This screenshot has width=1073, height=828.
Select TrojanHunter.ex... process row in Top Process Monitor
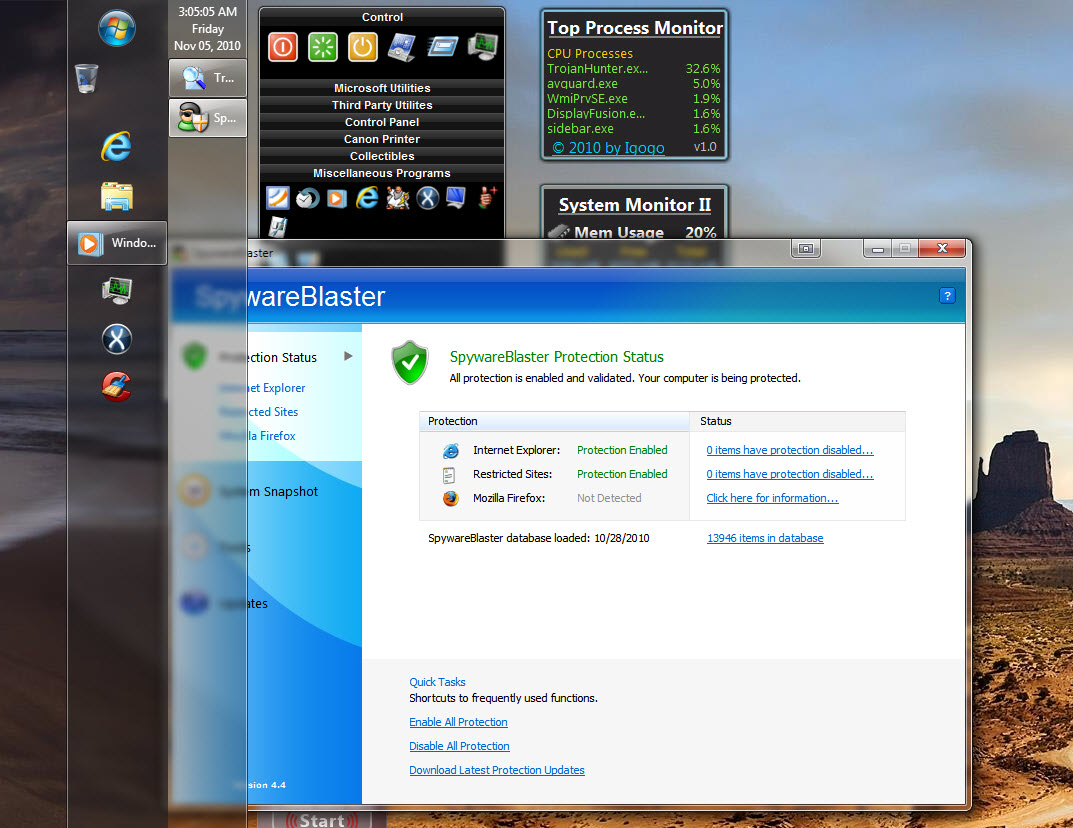(634, 68)
